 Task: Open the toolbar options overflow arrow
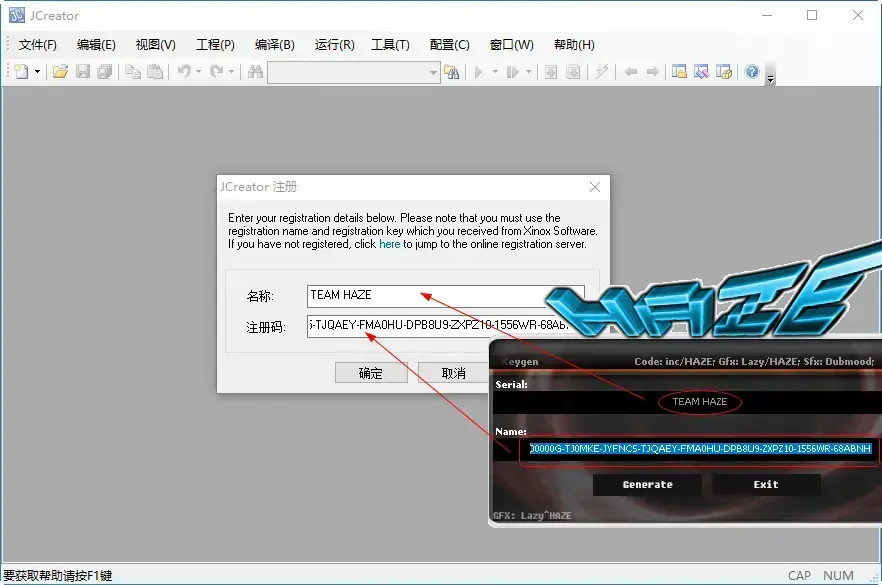pyautogui.click(x=771, y=79)
